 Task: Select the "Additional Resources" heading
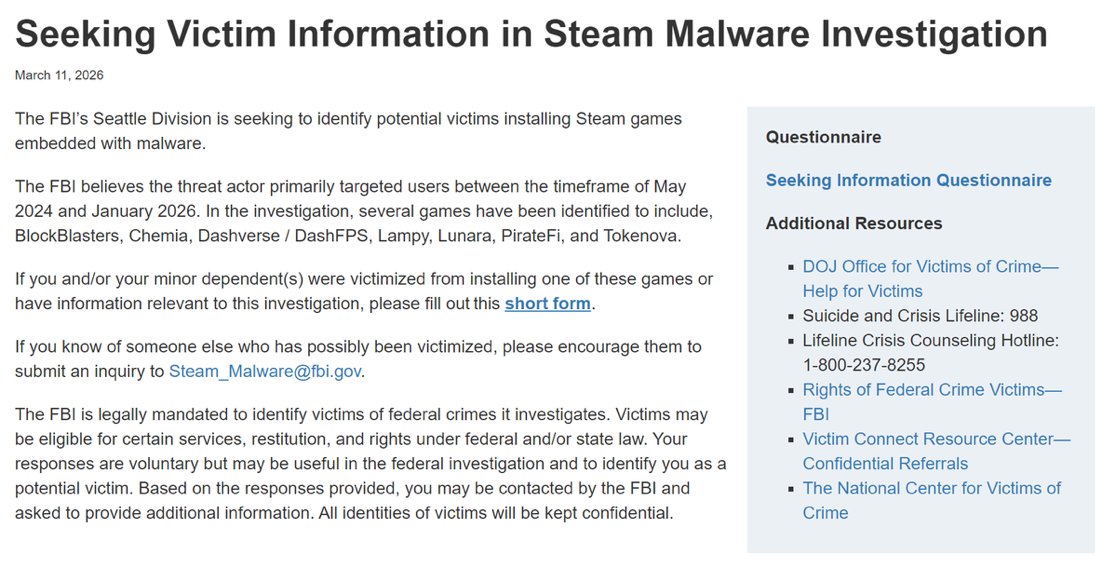853,223
